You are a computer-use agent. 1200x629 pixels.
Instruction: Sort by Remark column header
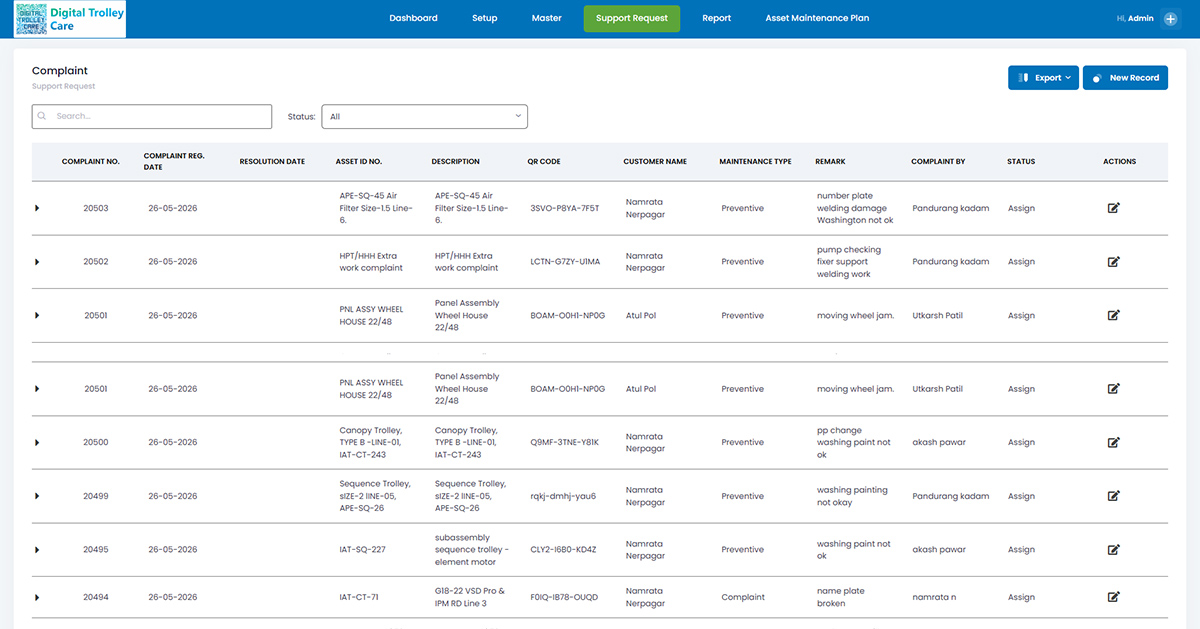click(831, 161)
